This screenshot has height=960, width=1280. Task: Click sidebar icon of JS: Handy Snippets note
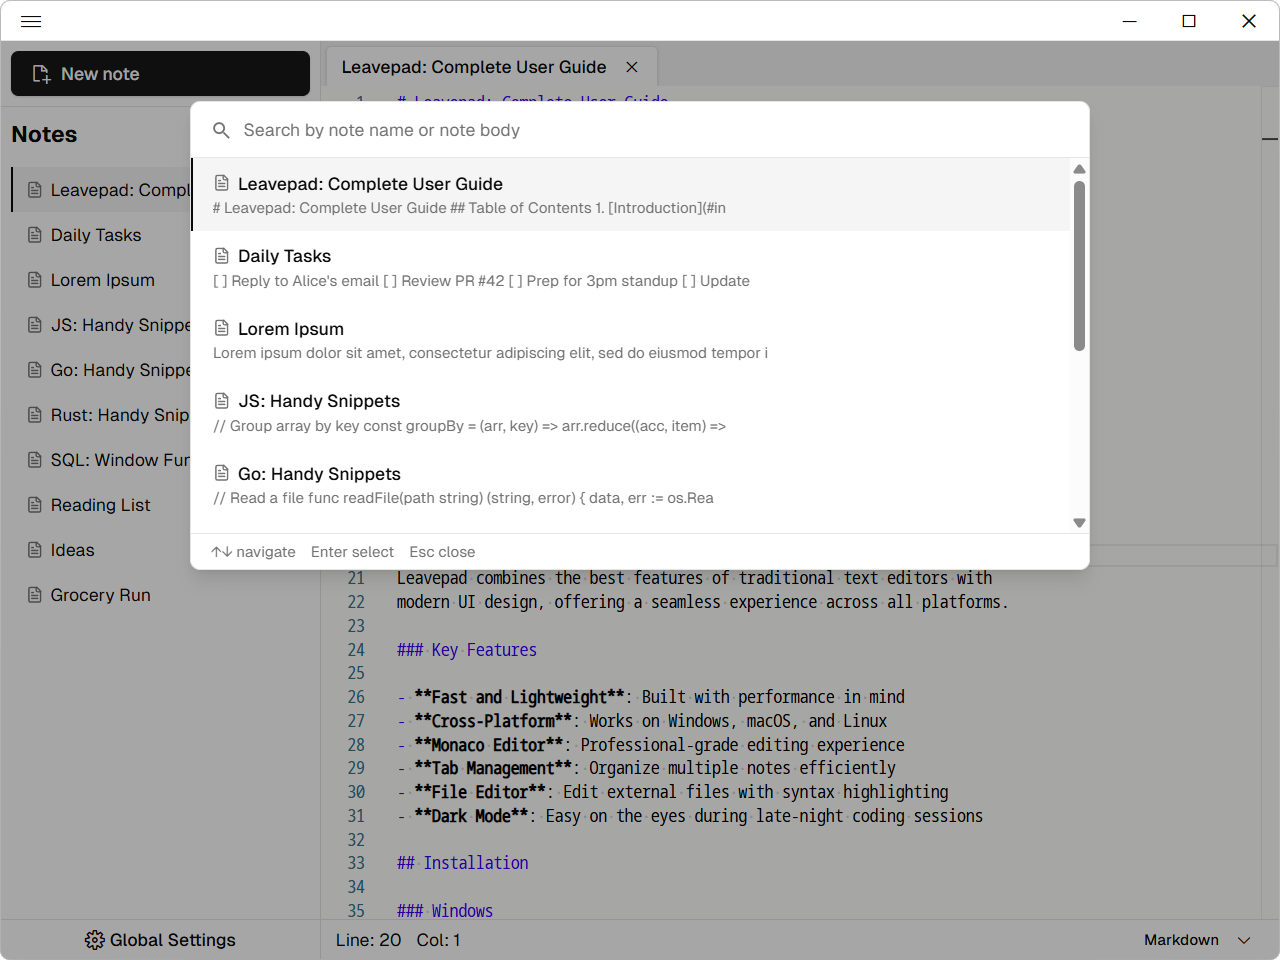click(x=35, y=325)
